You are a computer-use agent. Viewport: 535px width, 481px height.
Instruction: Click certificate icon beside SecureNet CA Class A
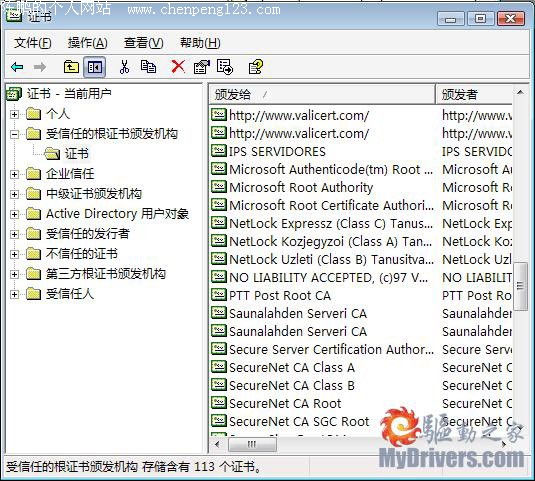[218, 367]
